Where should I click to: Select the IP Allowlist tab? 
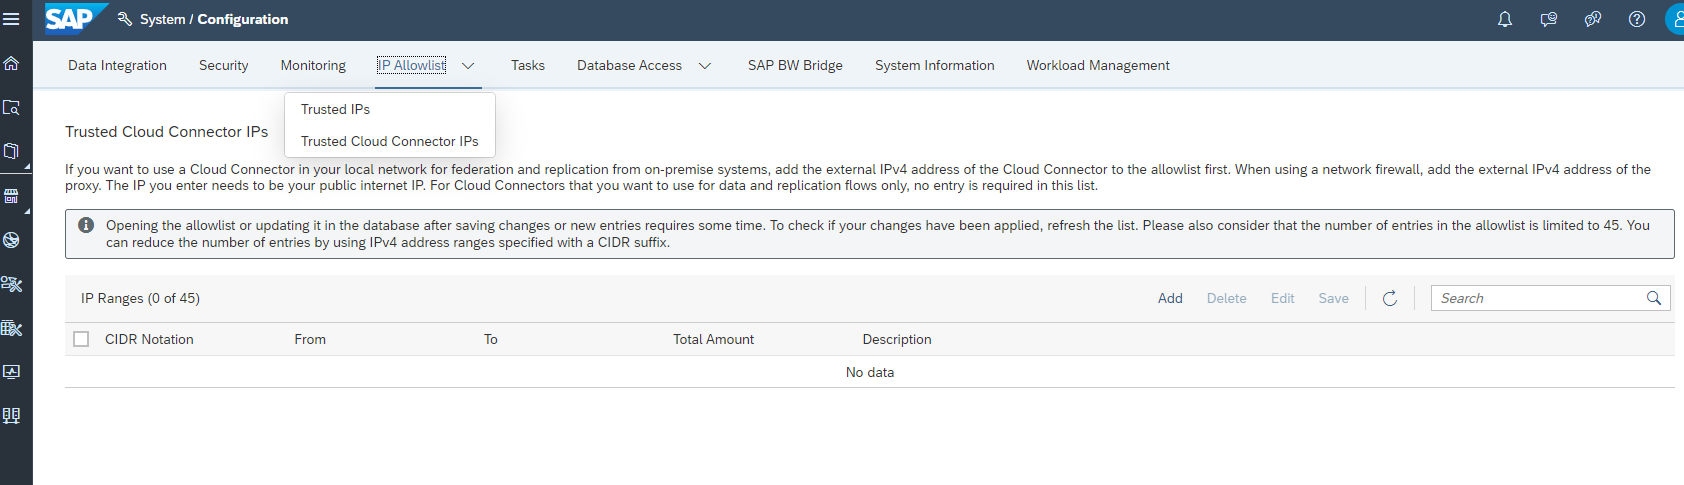[x=412, y=65]
